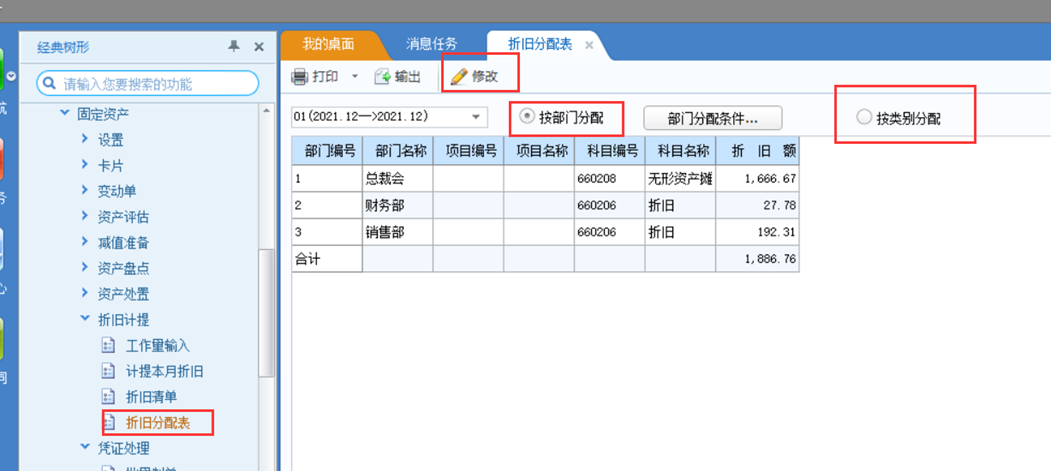Expand the 资产评估 tree node
The height and width of the screenshot is (471, 1051).
tap(85, 217)
